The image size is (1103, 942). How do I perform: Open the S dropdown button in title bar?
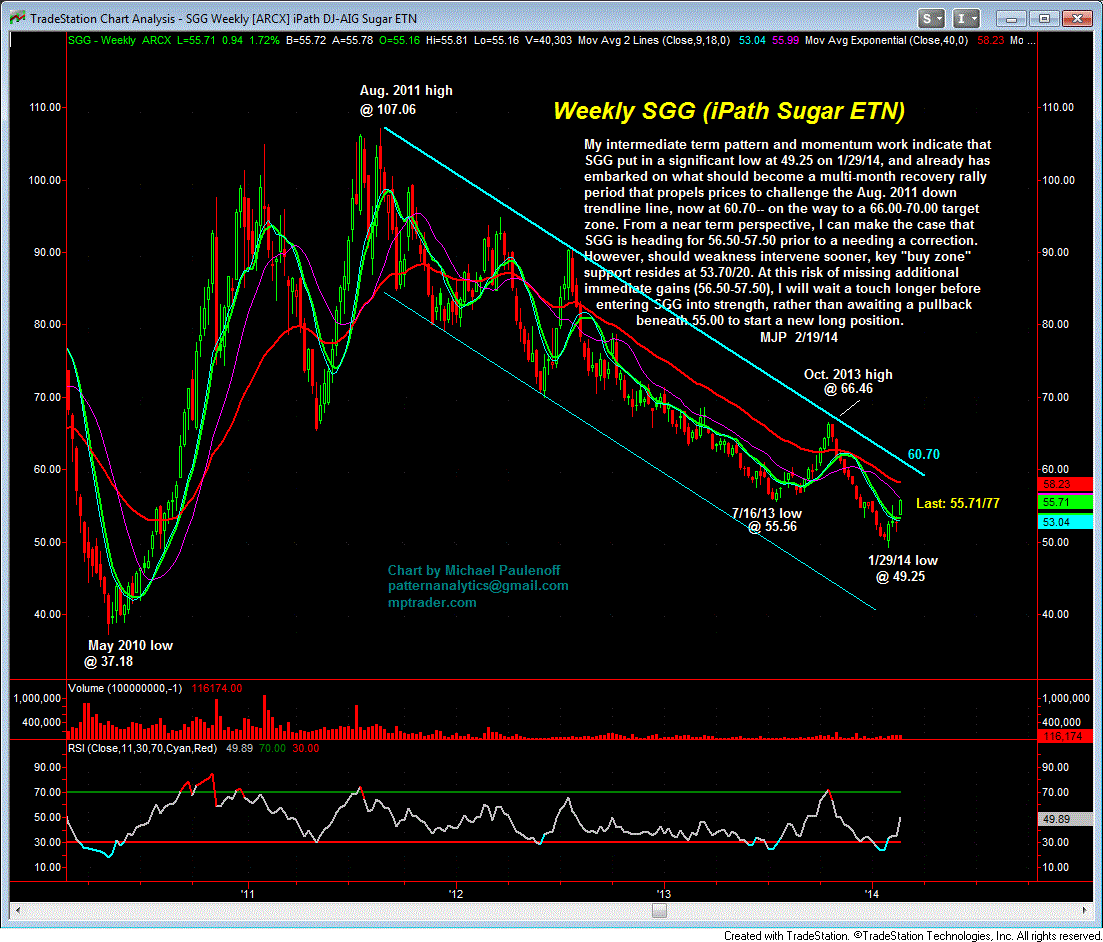coord(931,19)
